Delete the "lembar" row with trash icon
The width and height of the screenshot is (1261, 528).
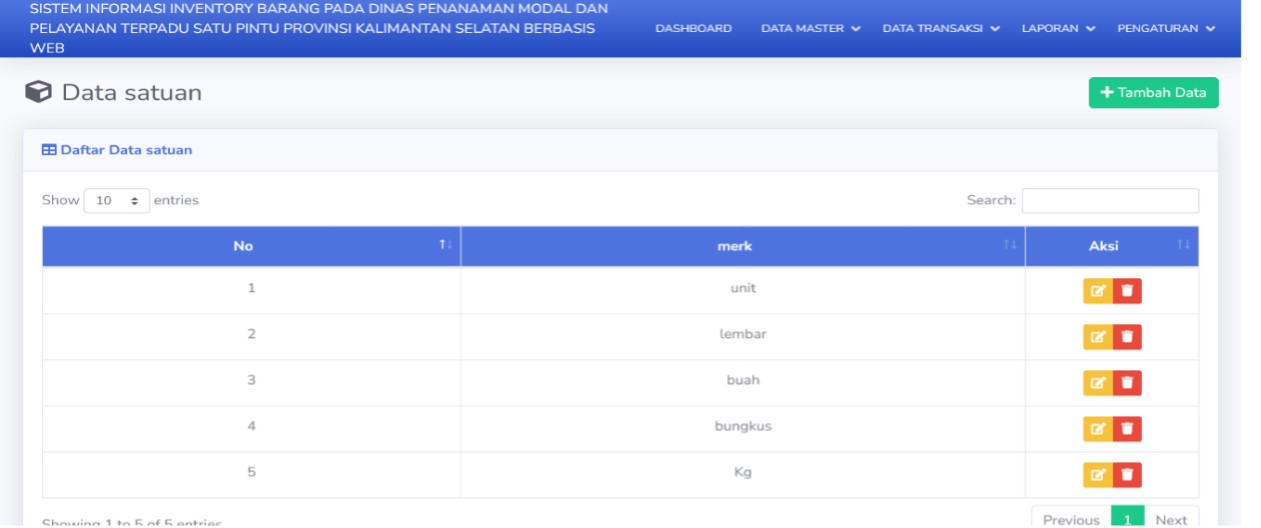(x=1127, y=337)
